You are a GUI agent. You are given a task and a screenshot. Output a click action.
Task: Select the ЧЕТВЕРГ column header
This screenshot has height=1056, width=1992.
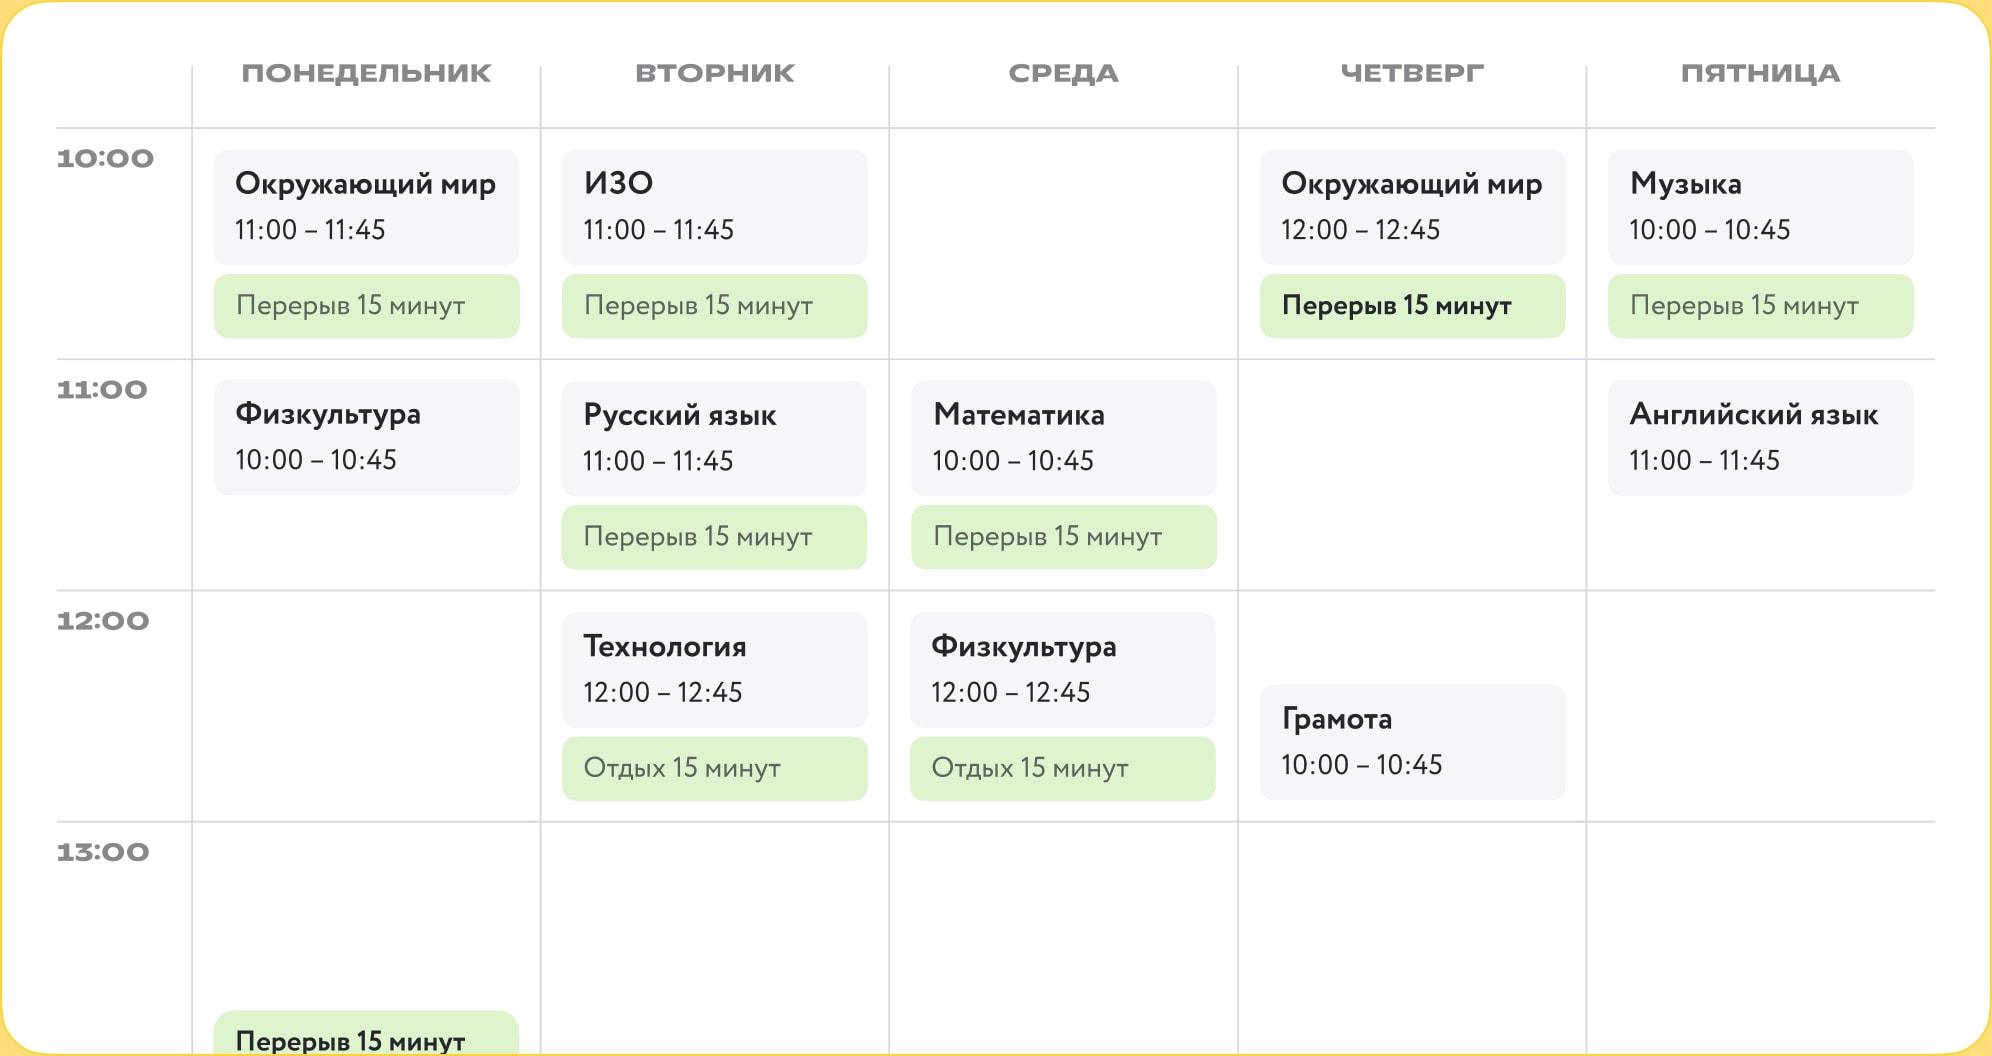pos(1413,73)
